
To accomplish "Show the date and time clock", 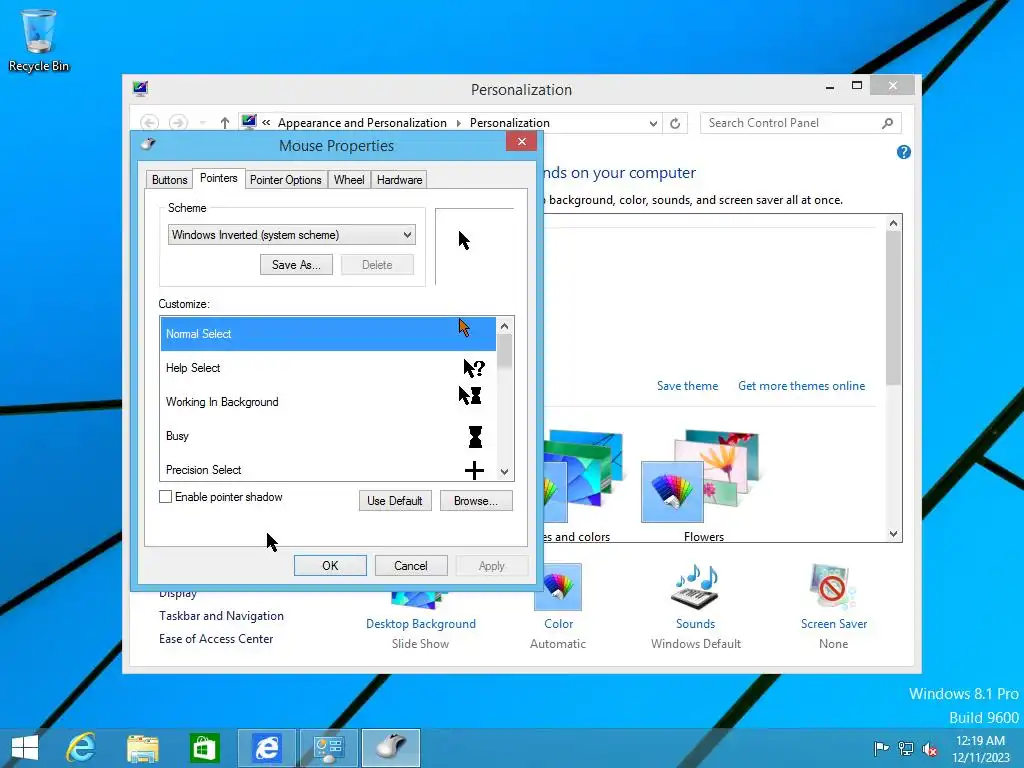I will [x=981, y=748].
